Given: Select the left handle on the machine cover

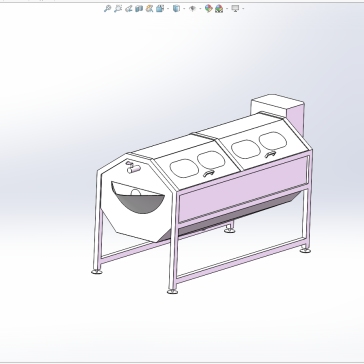Looking at the screenshot, I should 208,173.
